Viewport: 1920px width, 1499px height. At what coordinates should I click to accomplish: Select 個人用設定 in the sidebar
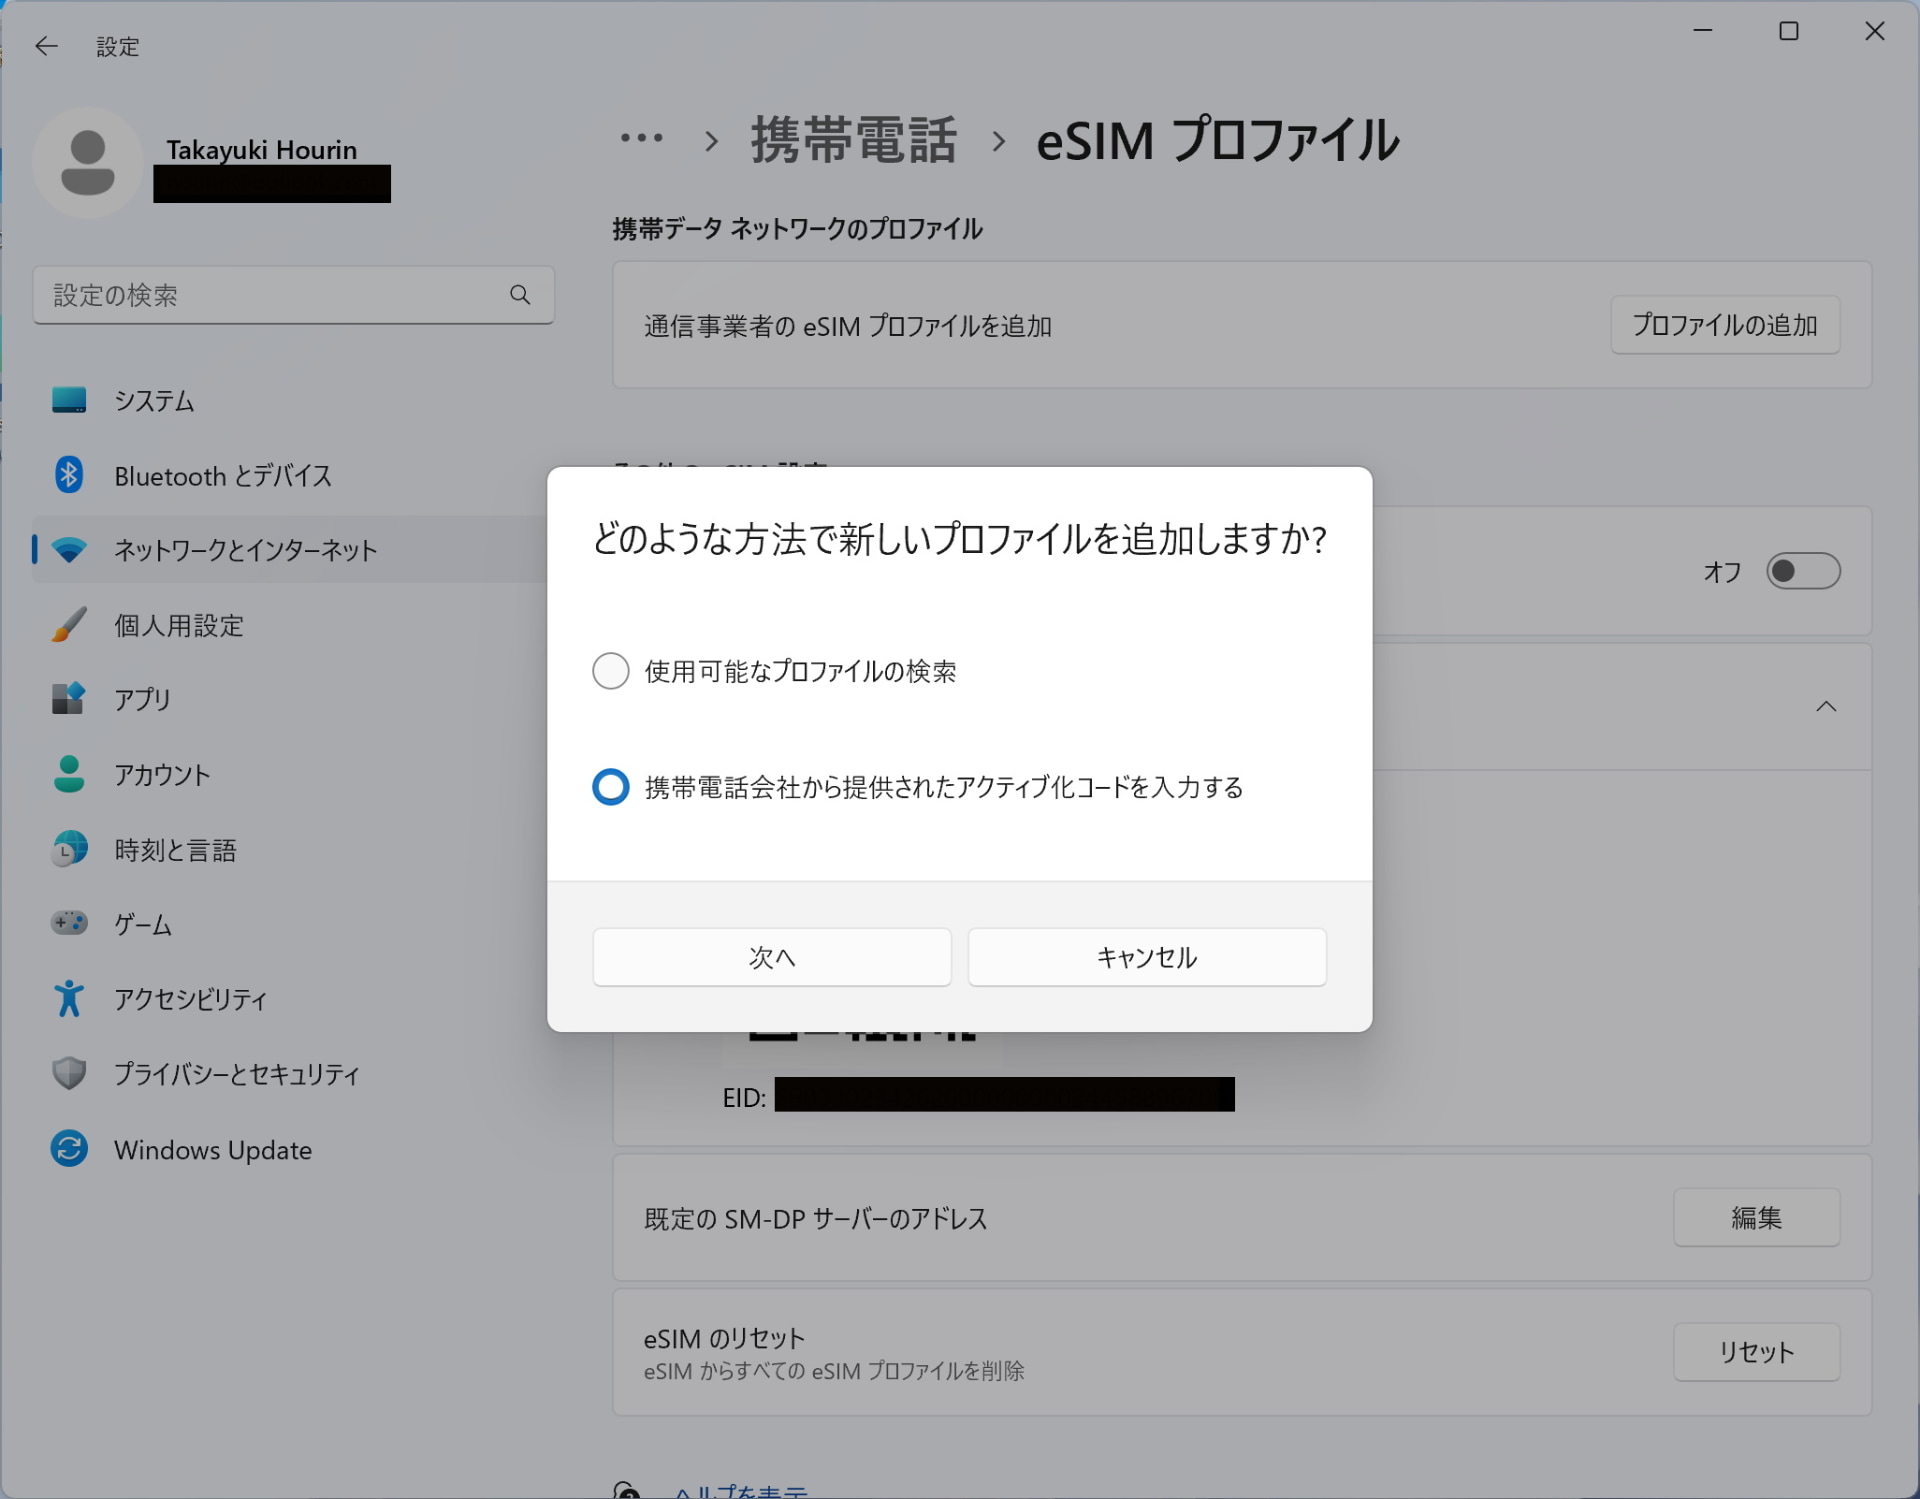178,625
